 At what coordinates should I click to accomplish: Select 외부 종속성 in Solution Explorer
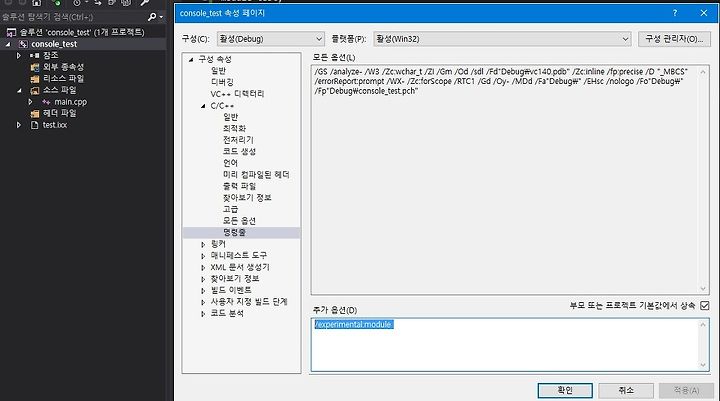point(63,67)
